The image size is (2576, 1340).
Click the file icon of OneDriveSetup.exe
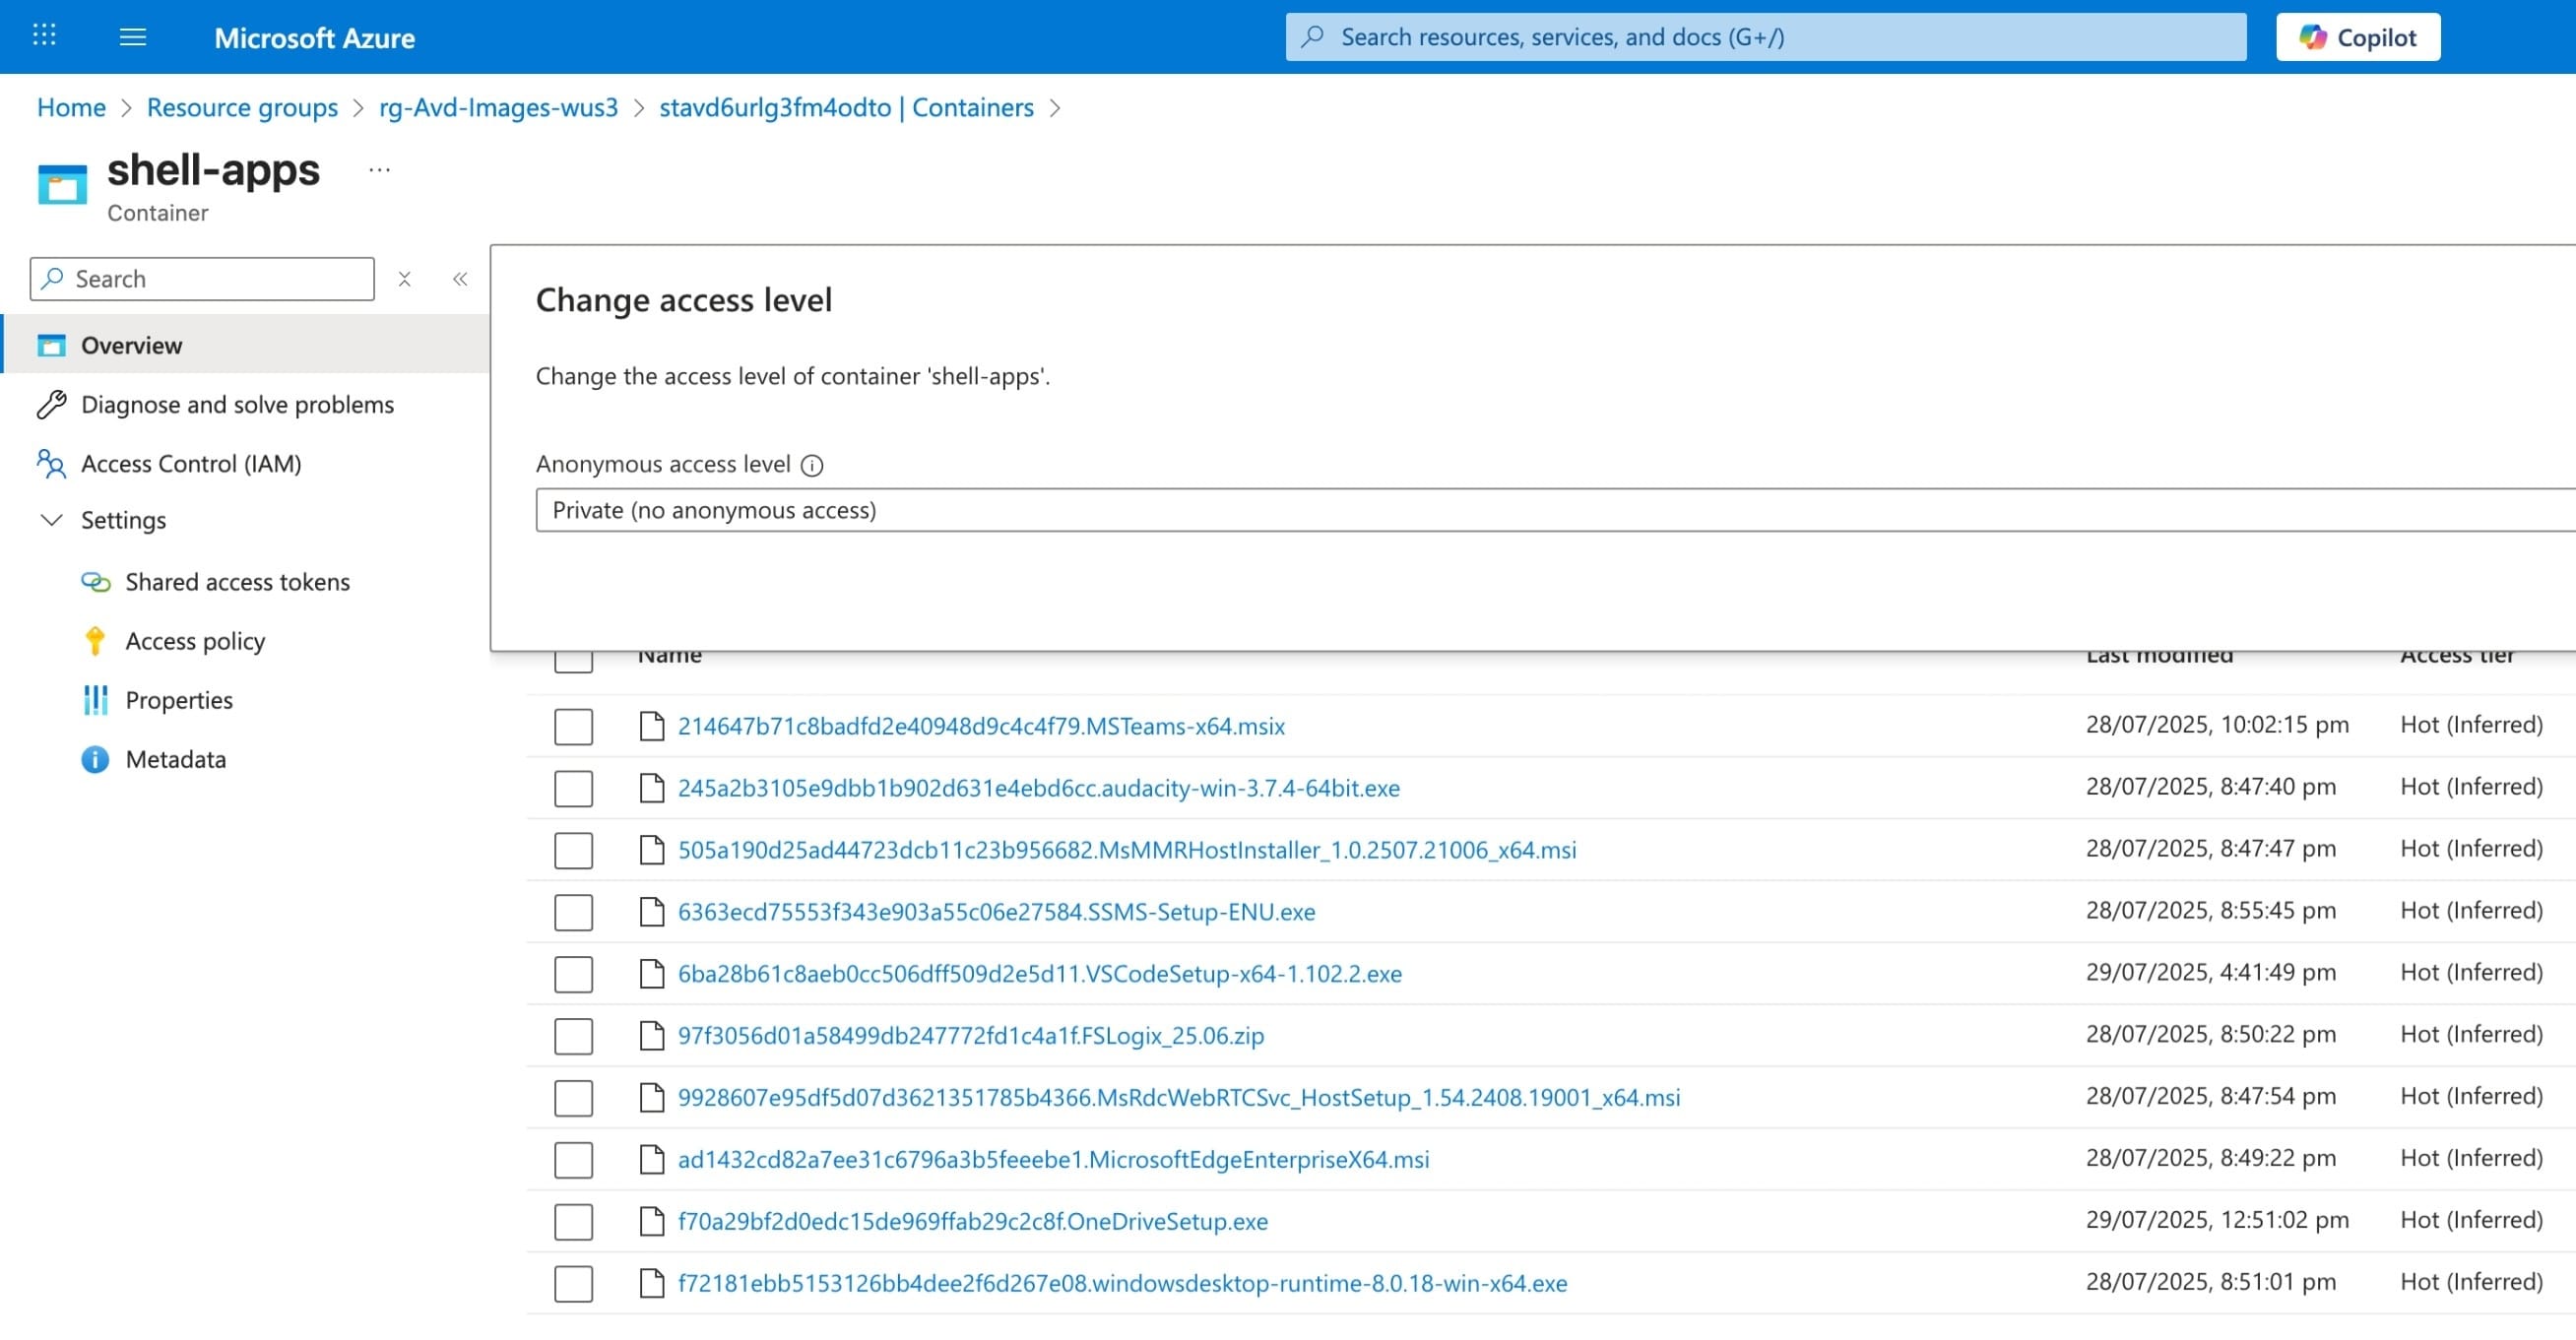(652, 1222)
